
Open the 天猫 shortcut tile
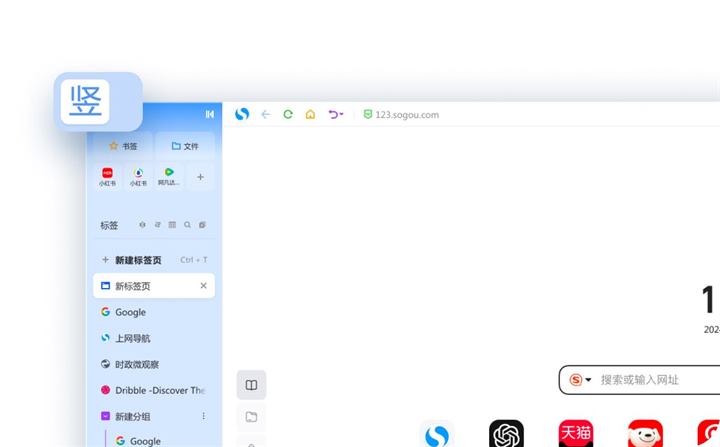pos(576,433)
